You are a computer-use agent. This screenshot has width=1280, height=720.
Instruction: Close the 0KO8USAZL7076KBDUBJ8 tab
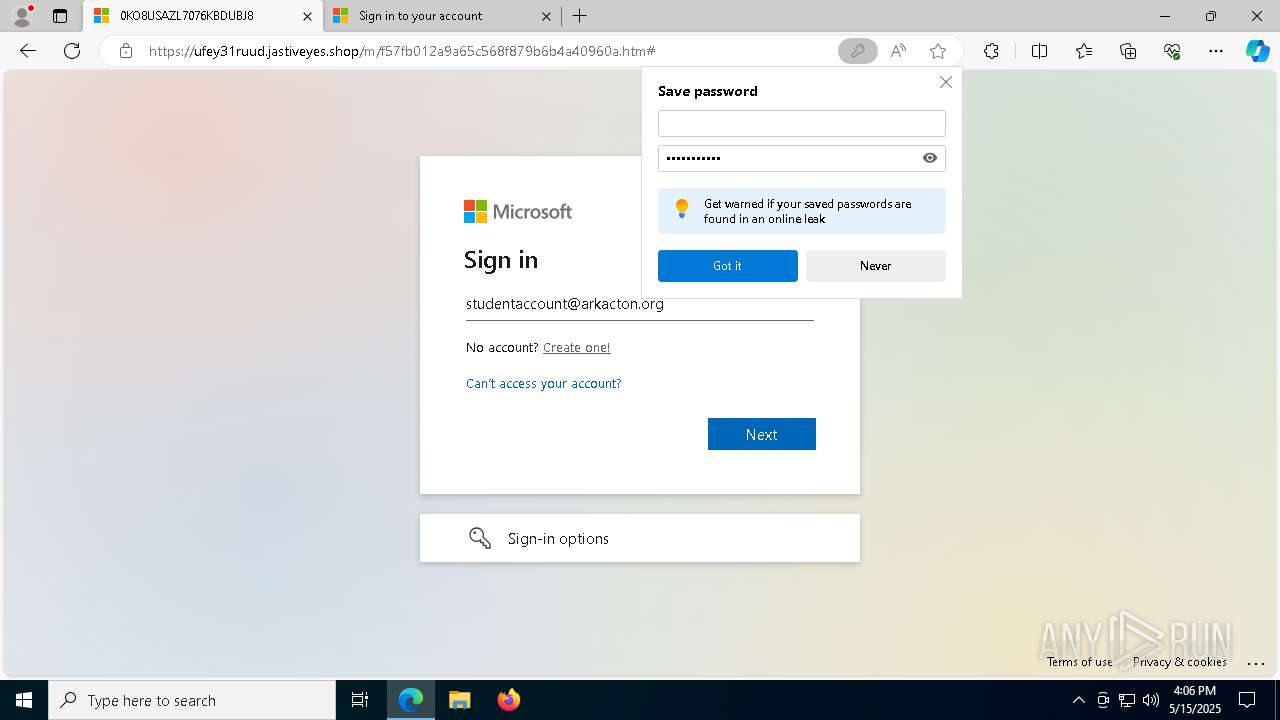[307, 16]
